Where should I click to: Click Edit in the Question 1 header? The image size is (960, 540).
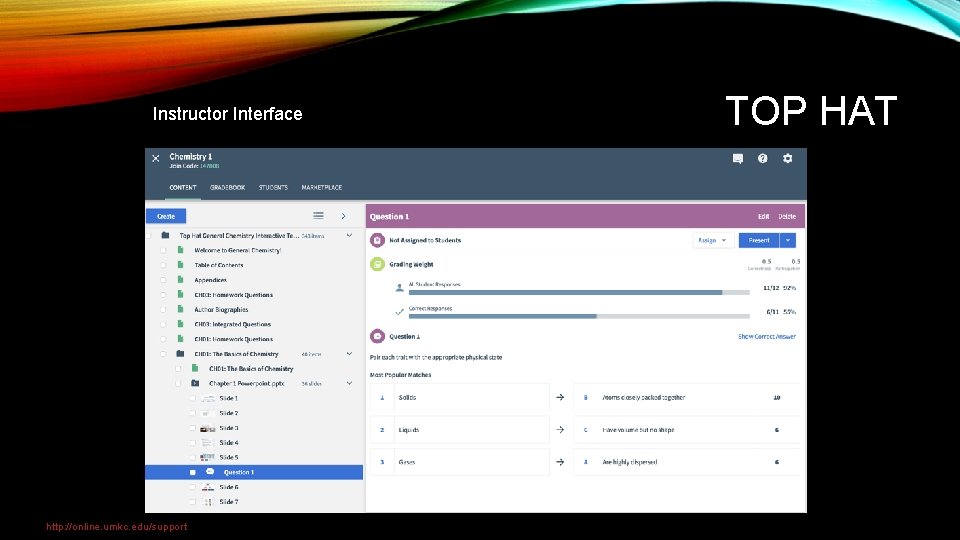763,217
